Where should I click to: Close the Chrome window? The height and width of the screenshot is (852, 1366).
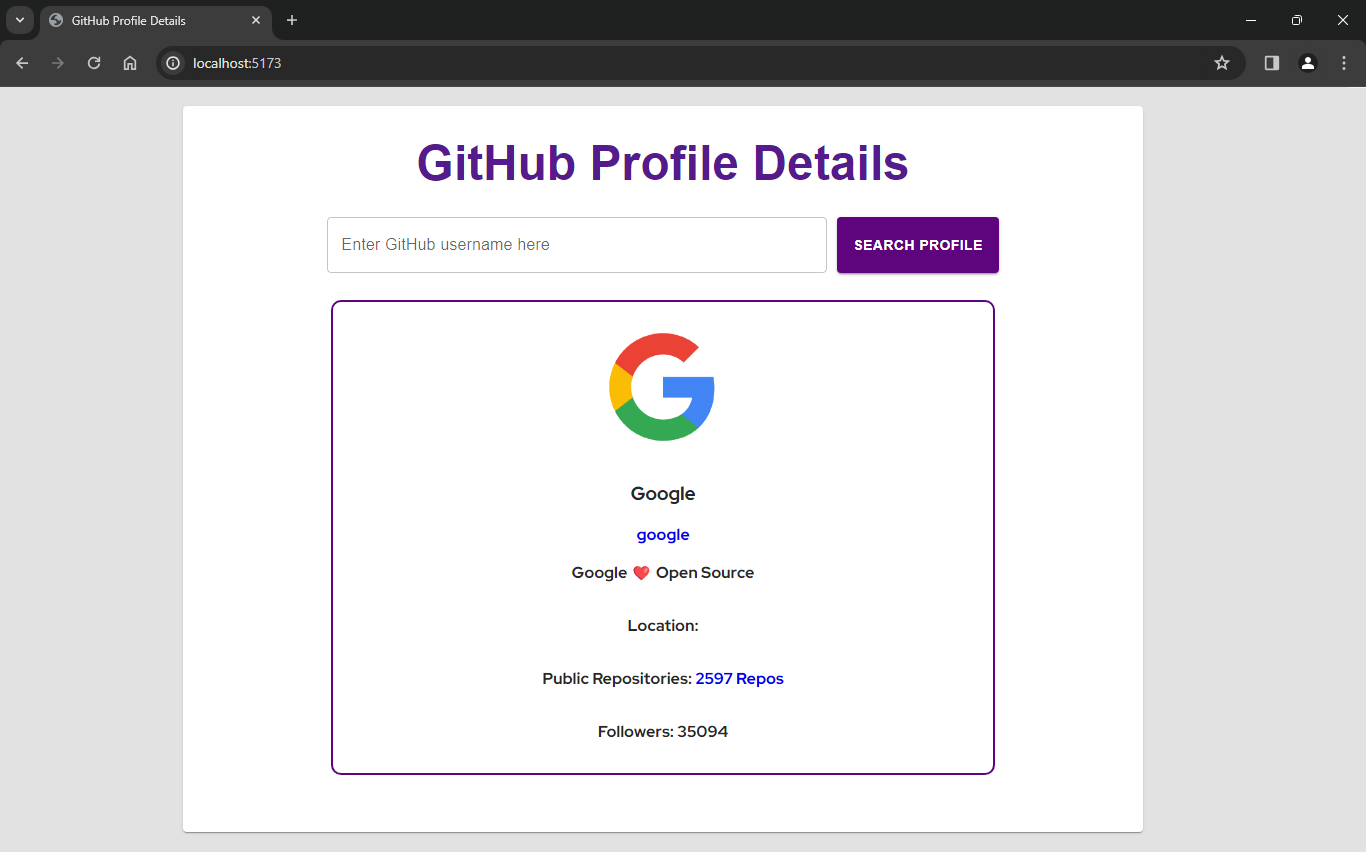(1343, 20)
